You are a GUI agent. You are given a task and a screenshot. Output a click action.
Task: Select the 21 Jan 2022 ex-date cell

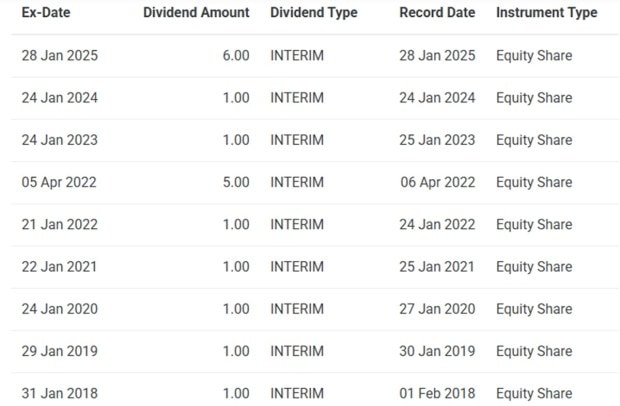(59, 225)
